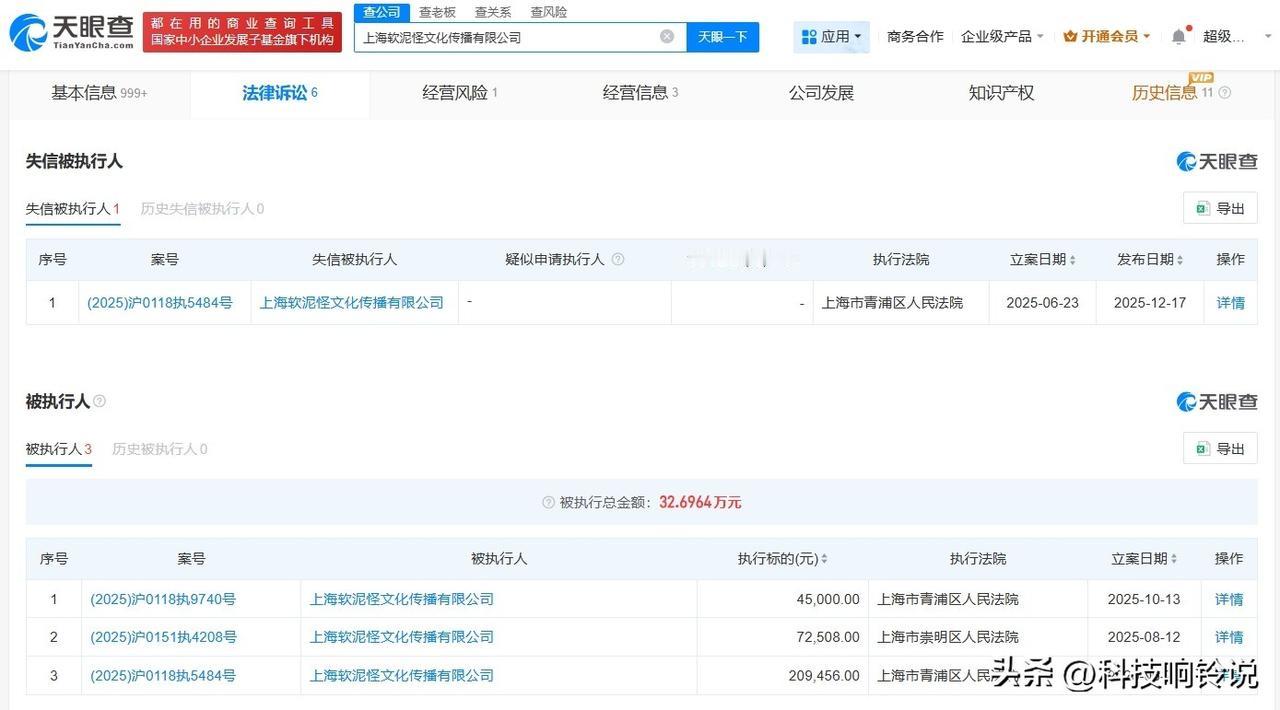The image size is (1280, 710).
Task: Open company link in 失信被执行人 row
Action: pyautogui.click(x=352, y=302)
